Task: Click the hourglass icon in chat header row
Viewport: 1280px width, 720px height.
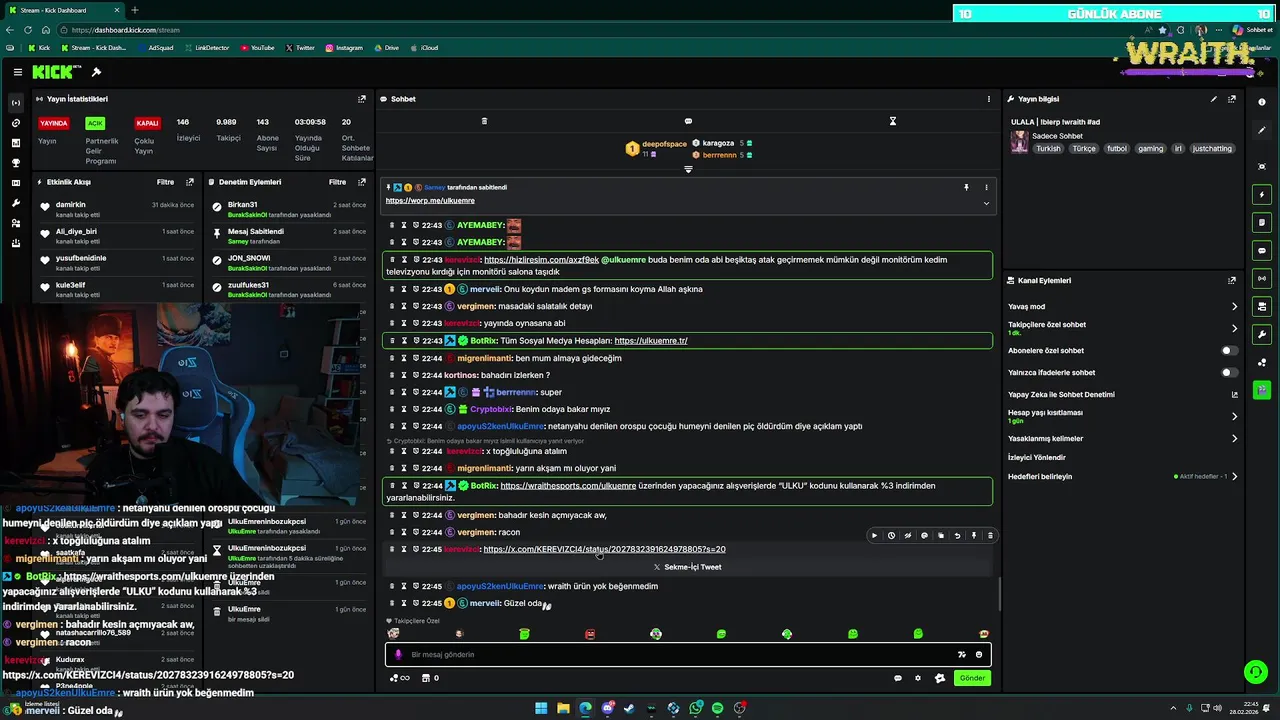Action: (893, 121)
